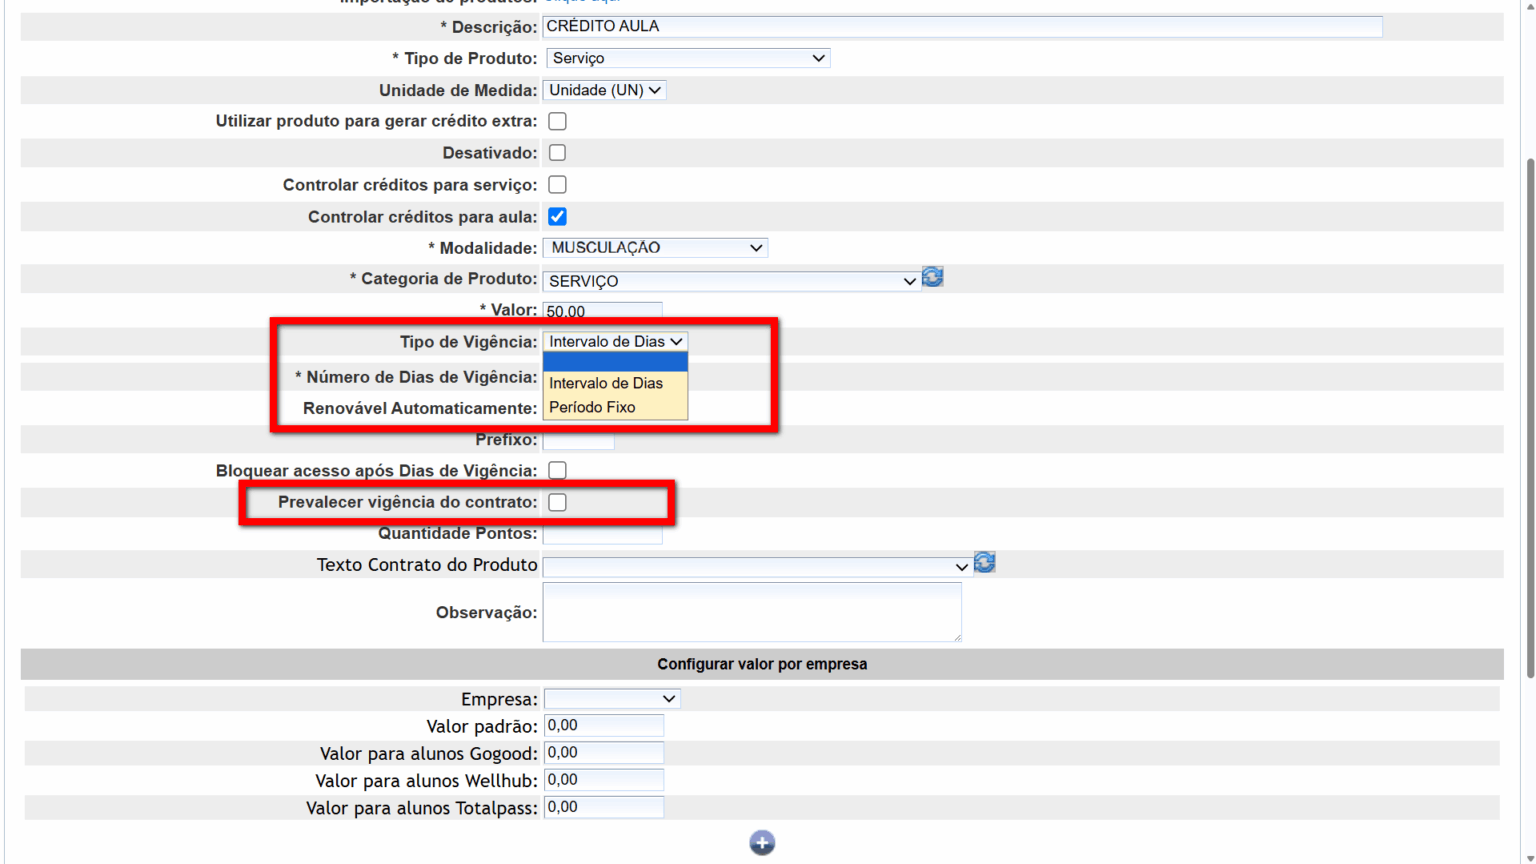
Task: Click refresh icon beside Categoria de Produto
Action: click(x=932, y=277)
